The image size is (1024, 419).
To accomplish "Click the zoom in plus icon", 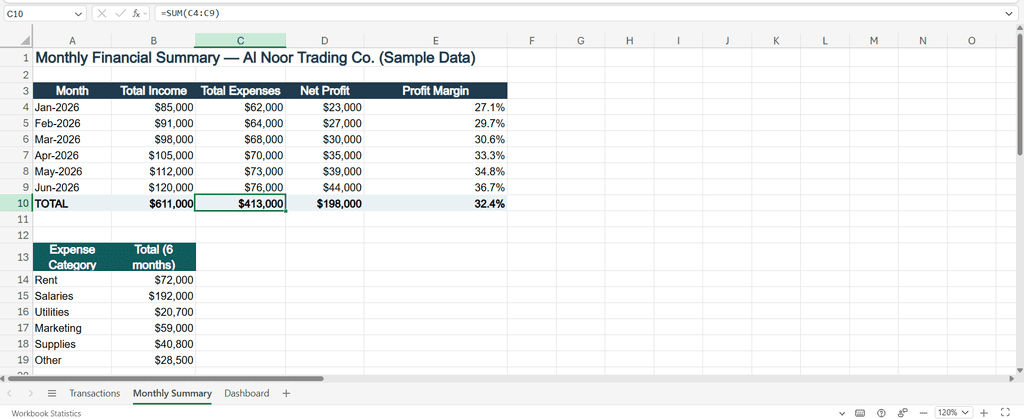I will coord(984,412).
